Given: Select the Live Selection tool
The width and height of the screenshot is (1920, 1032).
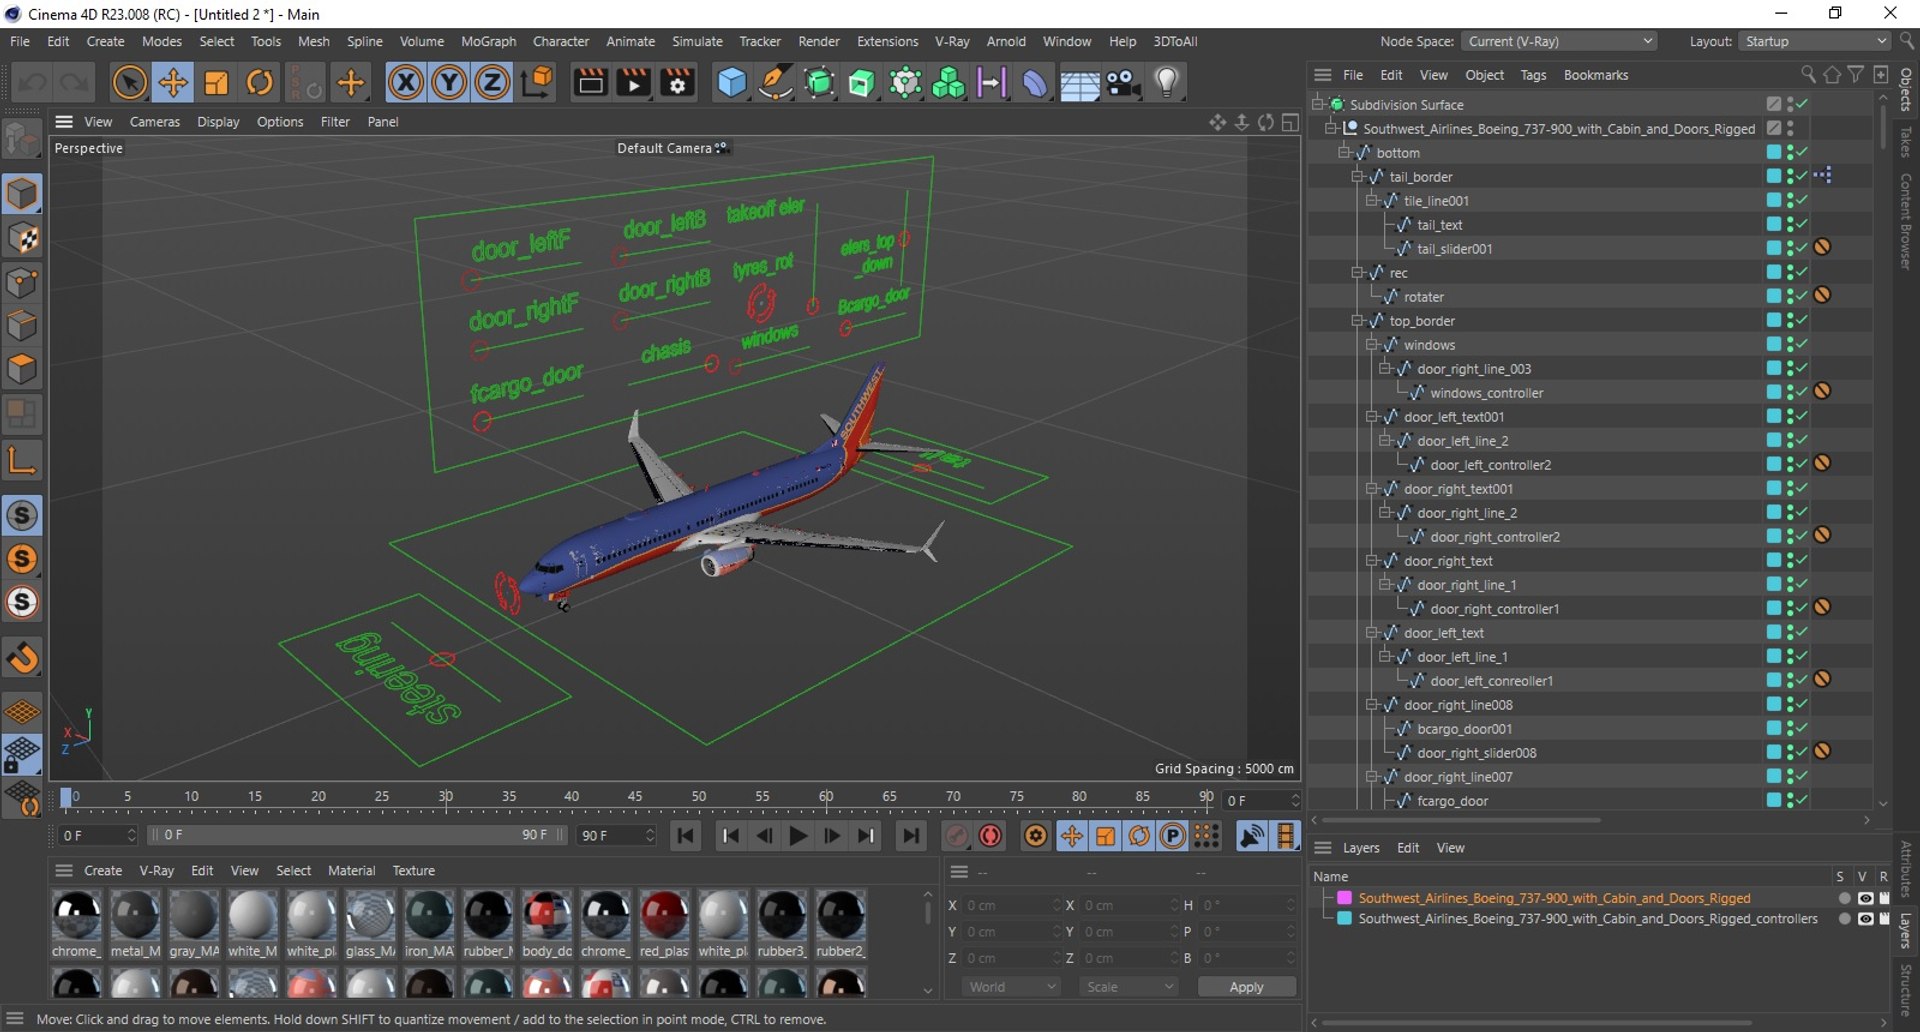Looking at the screenshot, I should 129,82.
